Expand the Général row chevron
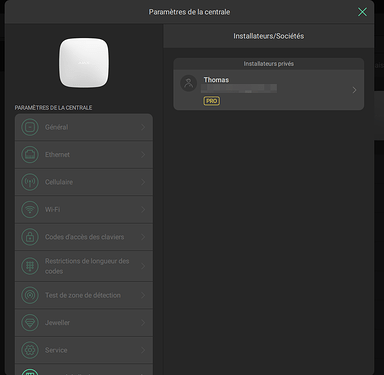Image resolution: width=384 pixels, height=375 pixels. (x=143, y=127)
